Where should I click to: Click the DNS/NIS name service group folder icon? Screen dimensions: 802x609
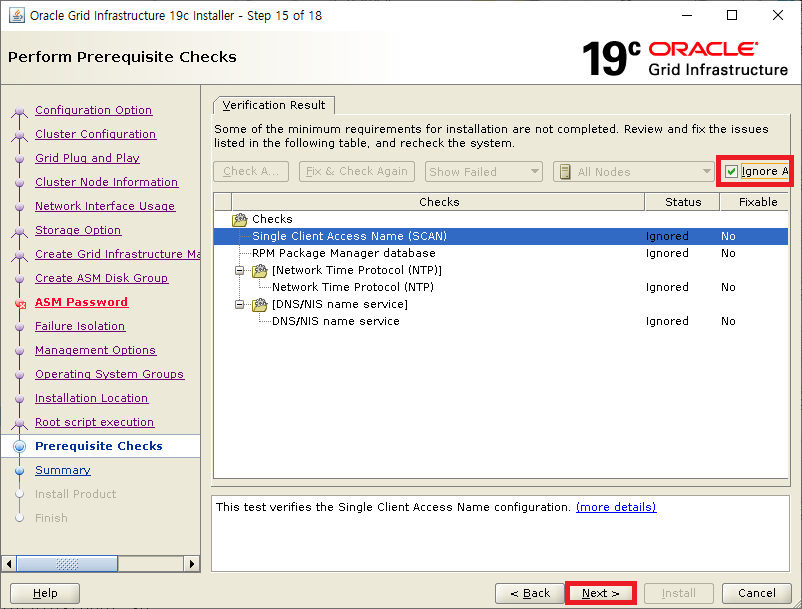click(x=260, y=304)
